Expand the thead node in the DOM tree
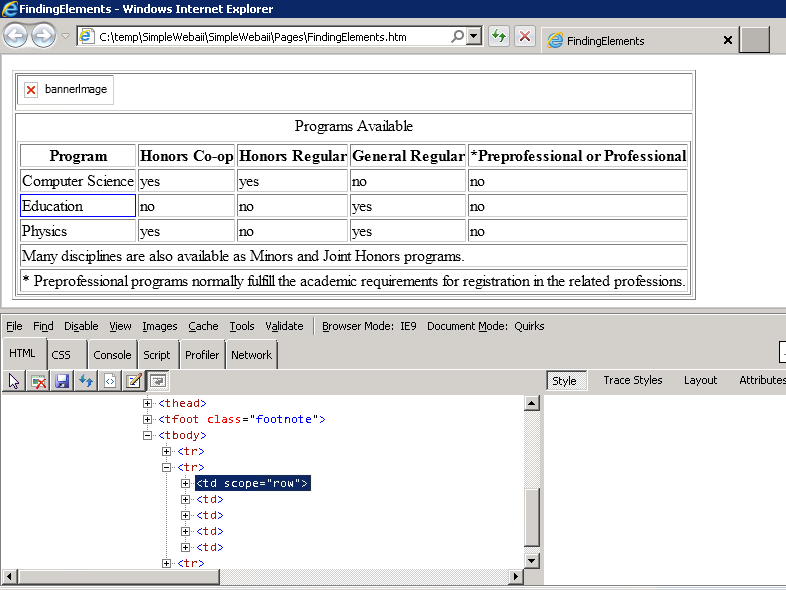 148,403
